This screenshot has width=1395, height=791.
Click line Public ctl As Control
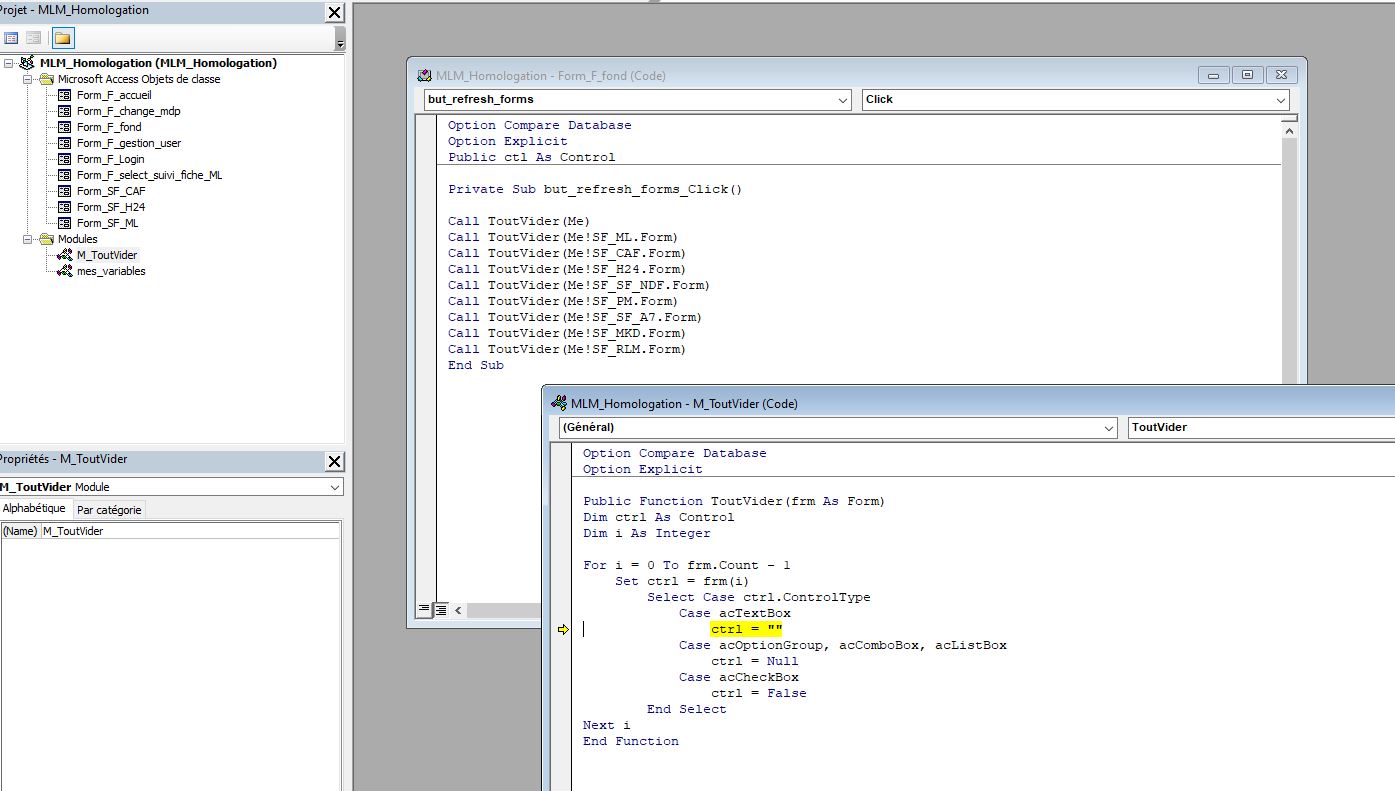point(532,157)
